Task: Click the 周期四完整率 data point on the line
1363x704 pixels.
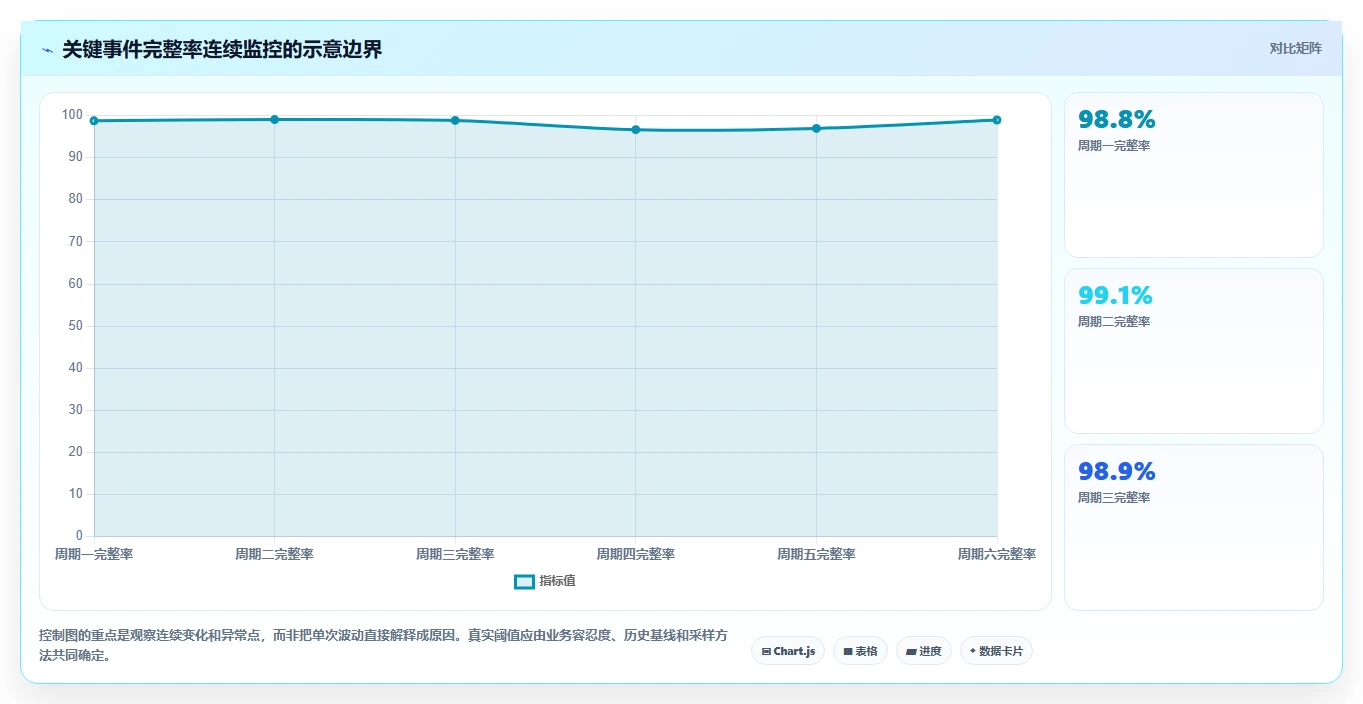Action: coord(636,130)
